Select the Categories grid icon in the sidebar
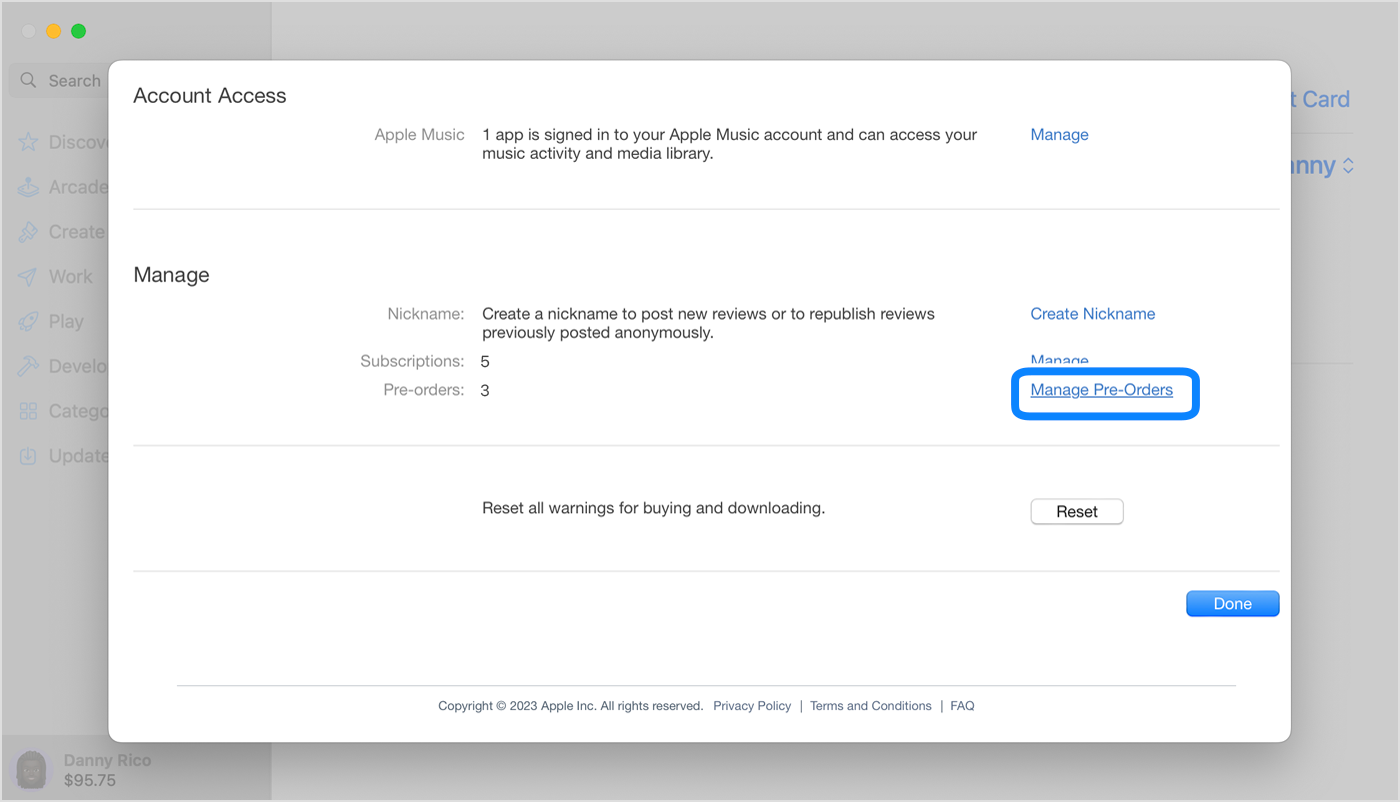This screenshot has width=1400, height=802. pos(28,411)
